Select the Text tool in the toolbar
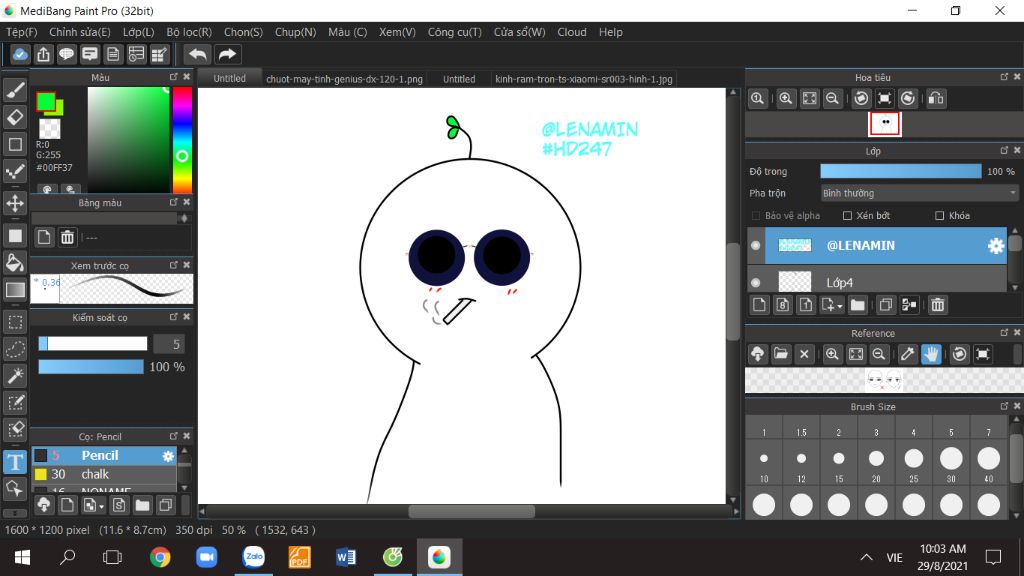This screenshot has height=576, width=1024. [15, 462]
